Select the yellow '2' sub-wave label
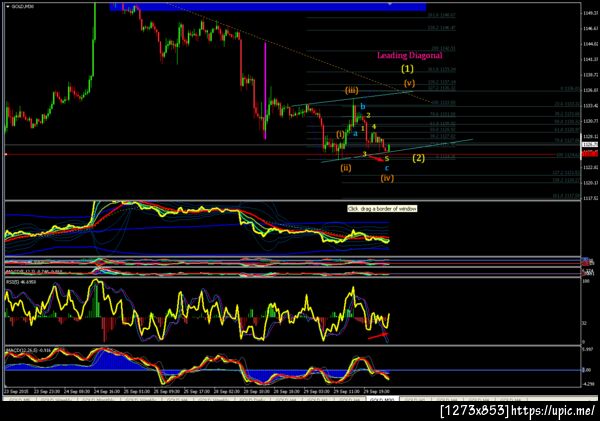600x421 pixels. (368, 115)
